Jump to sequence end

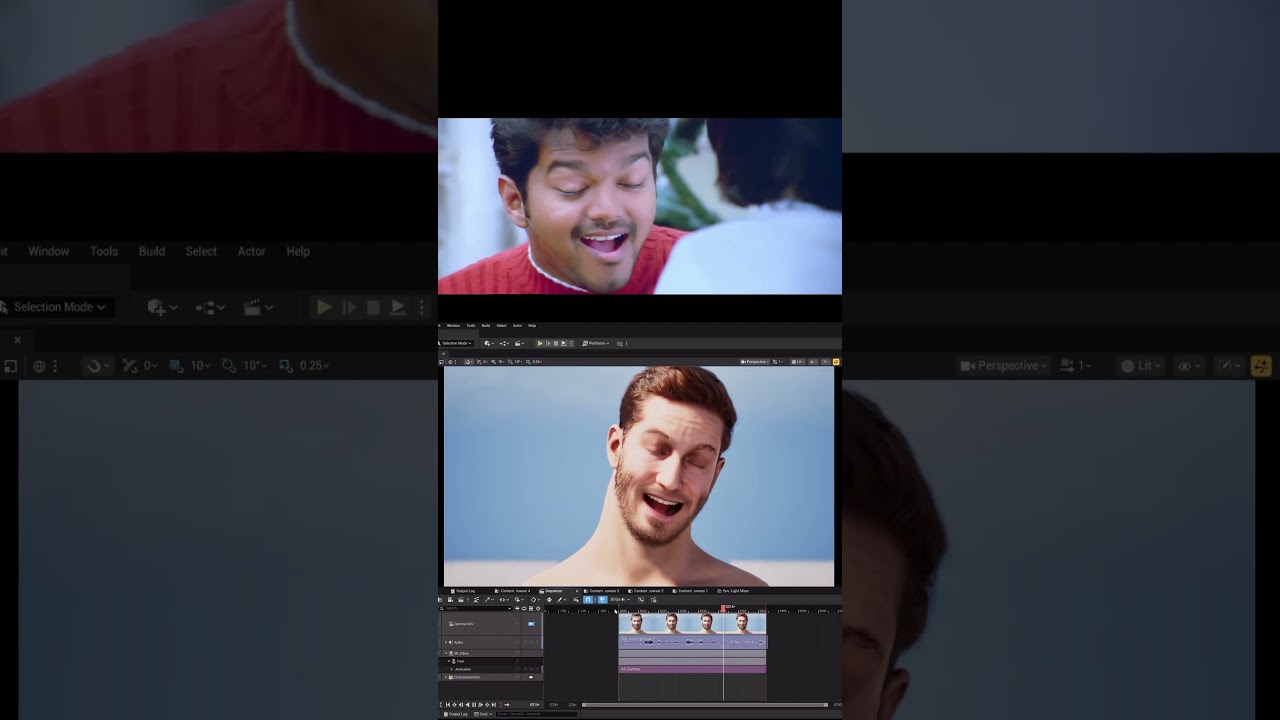click(494, 705)
